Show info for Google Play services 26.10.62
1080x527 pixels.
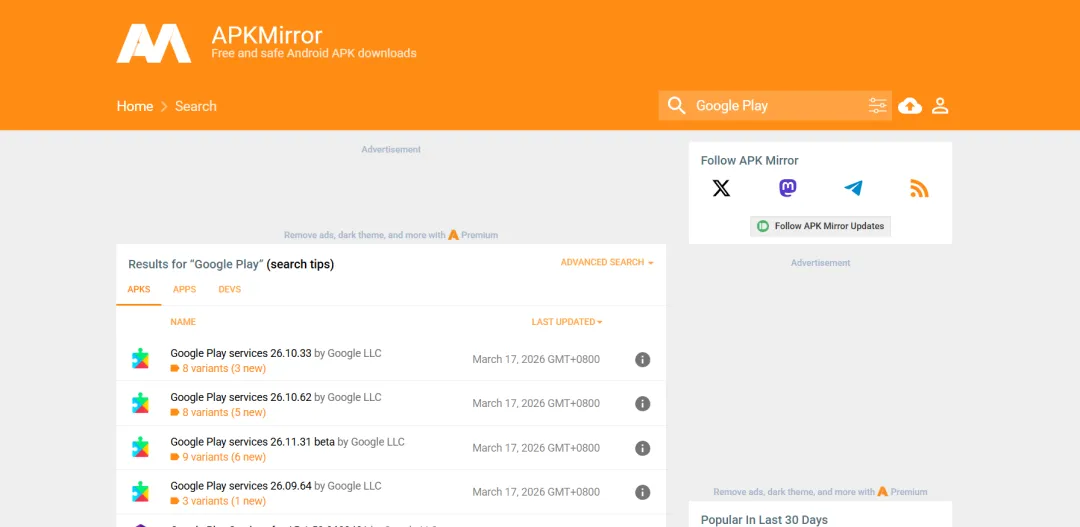(x=643, y=404)
